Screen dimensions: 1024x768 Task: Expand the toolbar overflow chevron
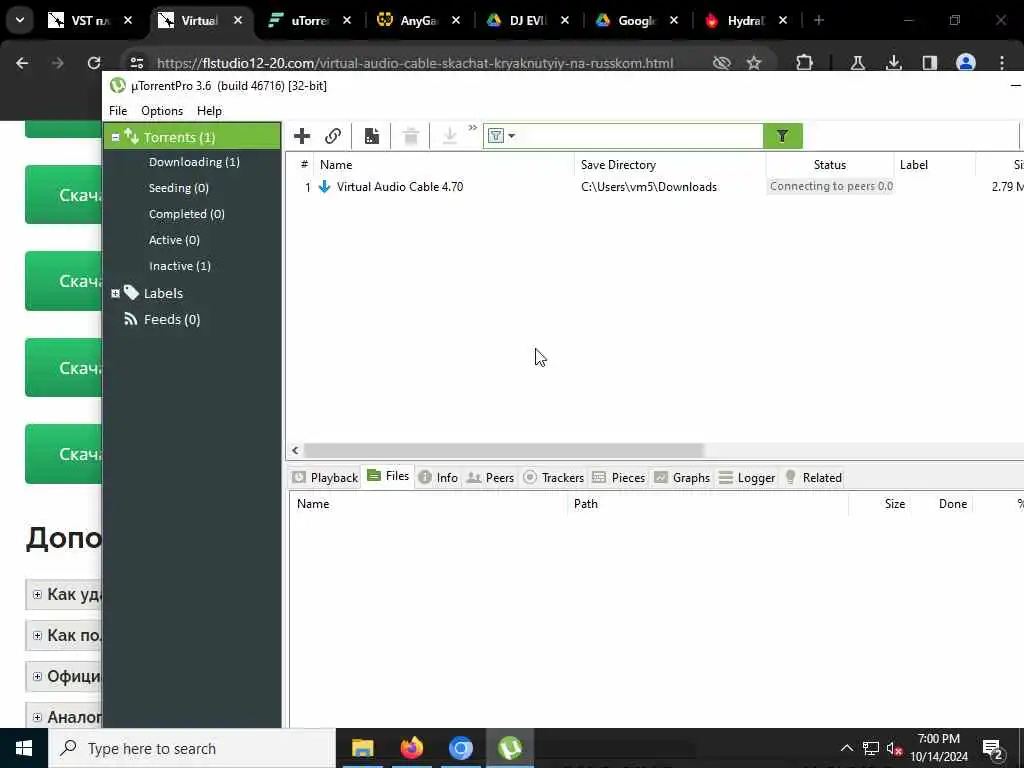tap(472, 127)
